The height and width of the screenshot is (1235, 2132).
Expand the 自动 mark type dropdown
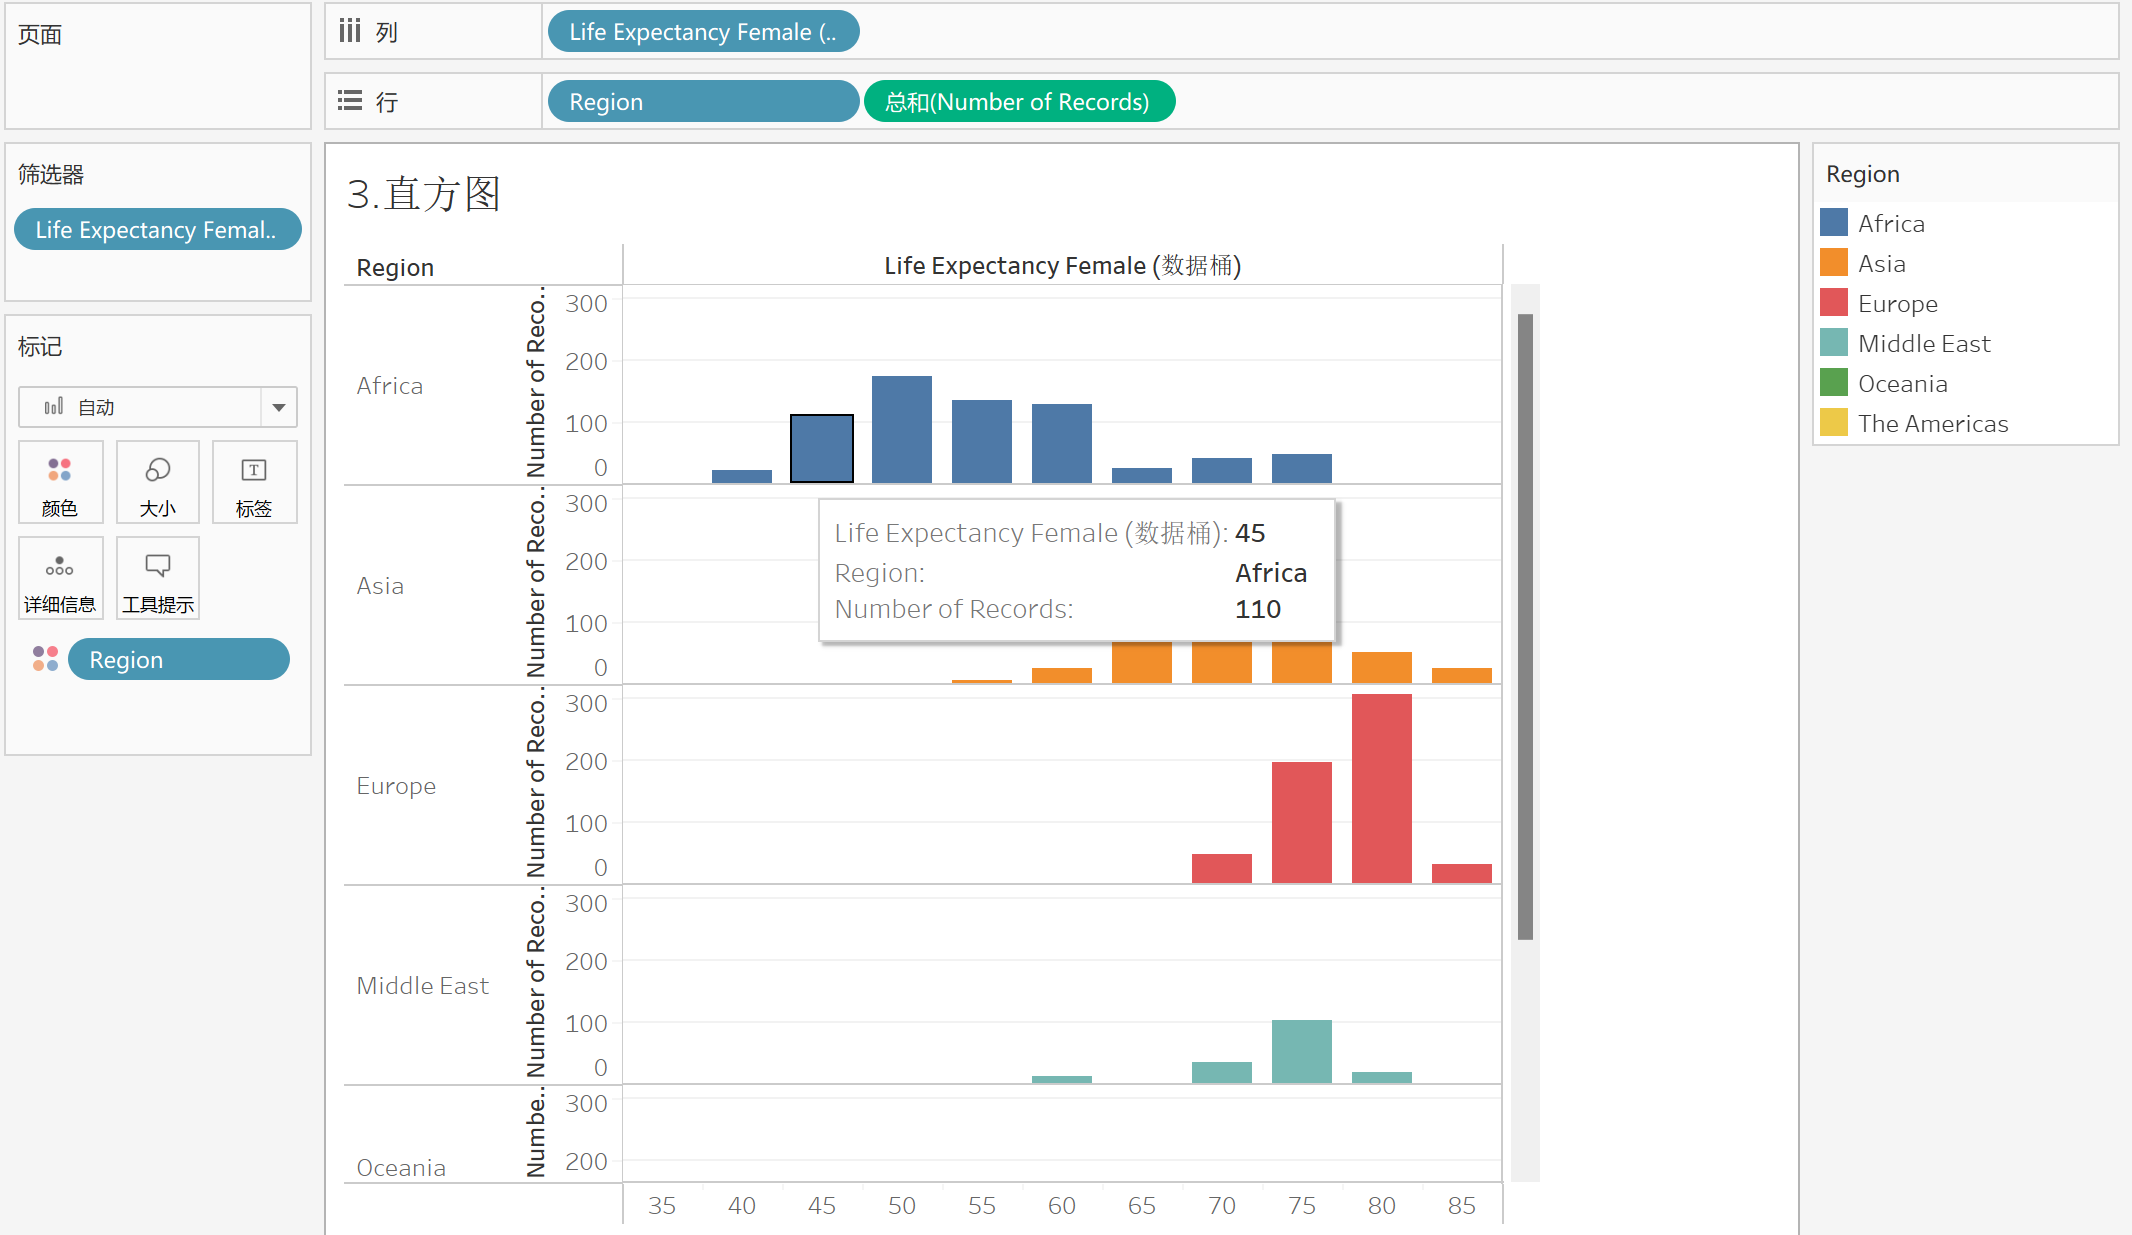click(x=280, y=407)
